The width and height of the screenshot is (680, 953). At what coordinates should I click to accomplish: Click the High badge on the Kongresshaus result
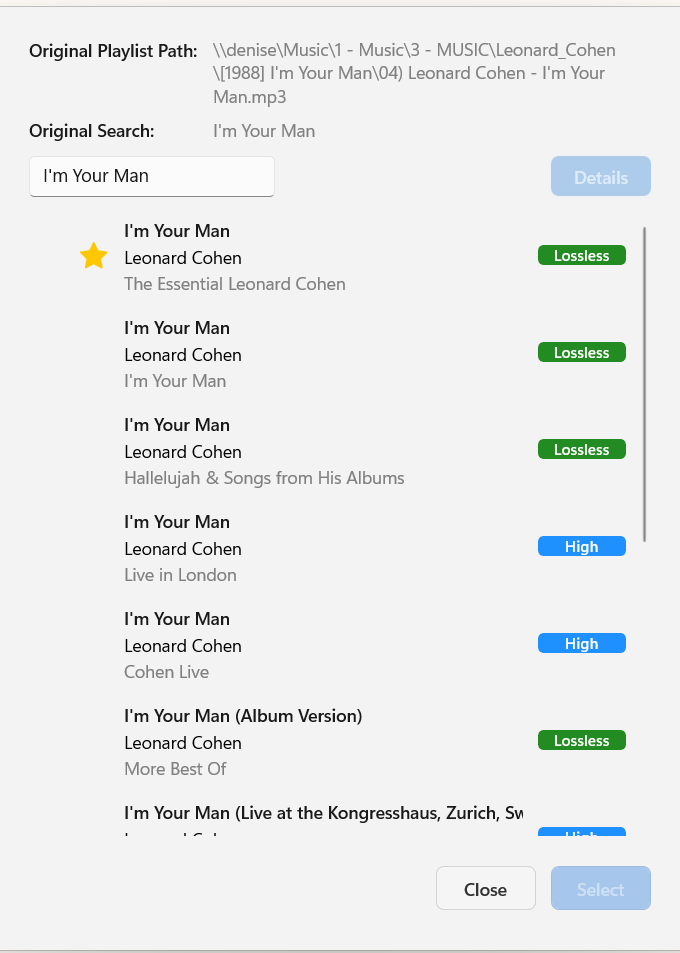click(x=581, y=833)
